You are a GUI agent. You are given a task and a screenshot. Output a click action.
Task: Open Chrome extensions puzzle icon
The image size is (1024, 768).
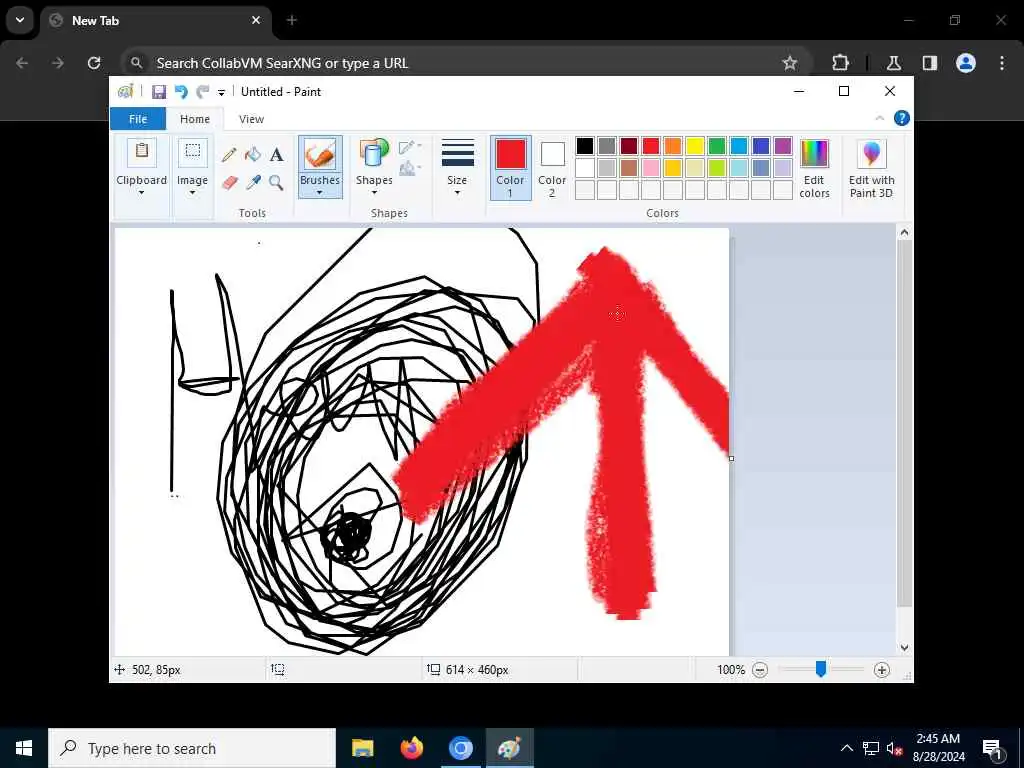coord(840,63)
